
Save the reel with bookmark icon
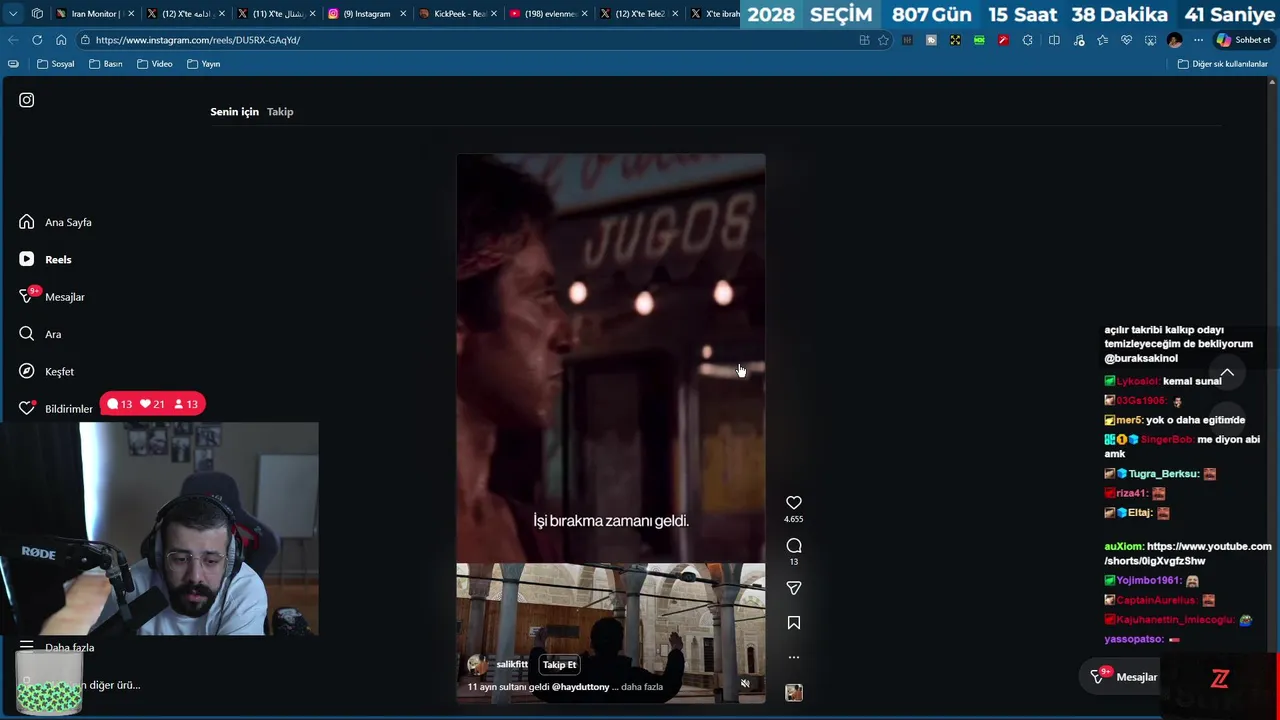pos(794,623)
